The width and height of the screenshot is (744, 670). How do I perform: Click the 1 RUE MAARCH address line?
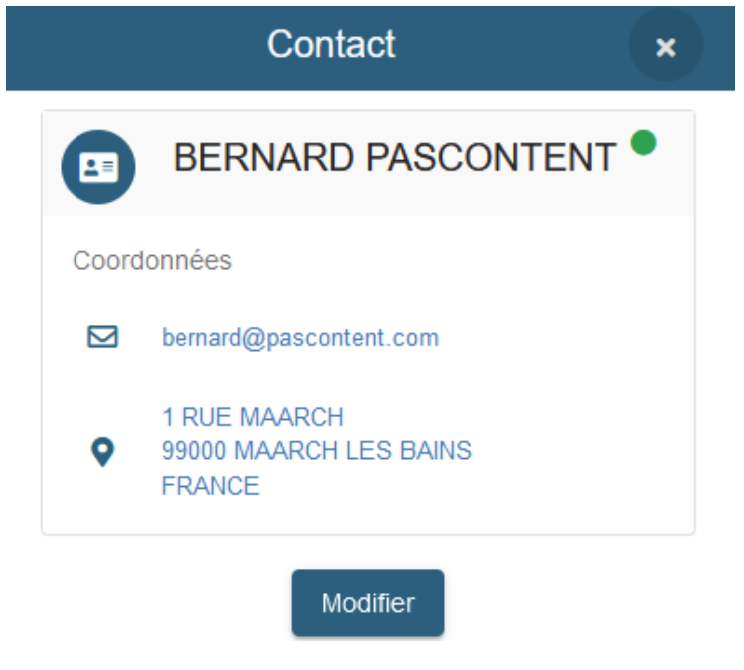[253, 417]
